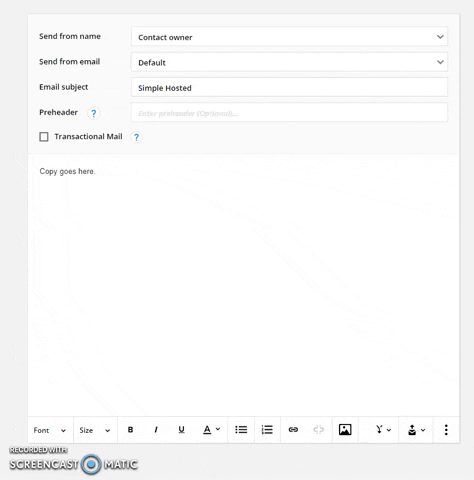Apply italic formatting
The width and height of the screenshot is (474, 480).
[x=156, y=430]
